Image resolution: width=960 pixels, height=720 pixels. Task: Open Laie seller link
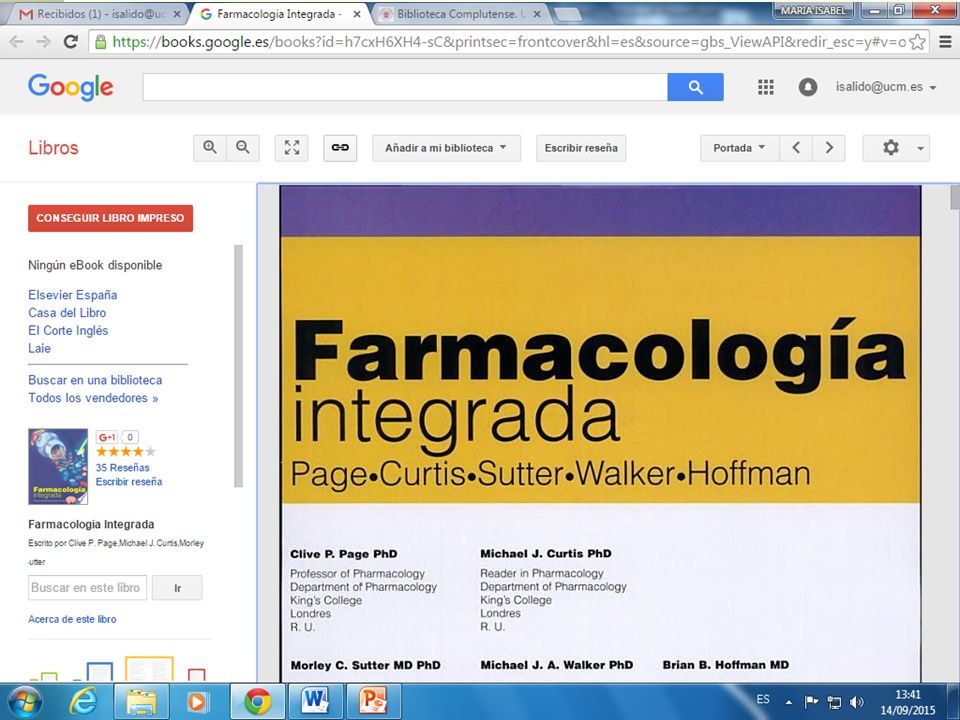click(x=39, y=348)
